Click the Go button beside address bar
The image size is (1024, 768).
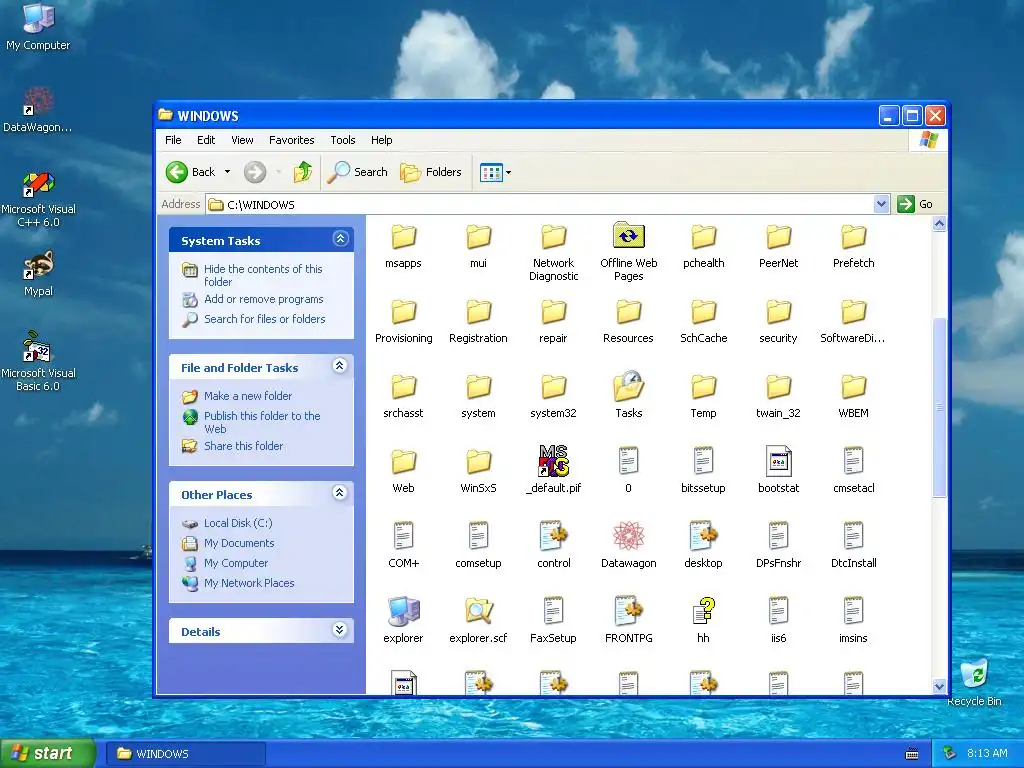tap(915, 204)
